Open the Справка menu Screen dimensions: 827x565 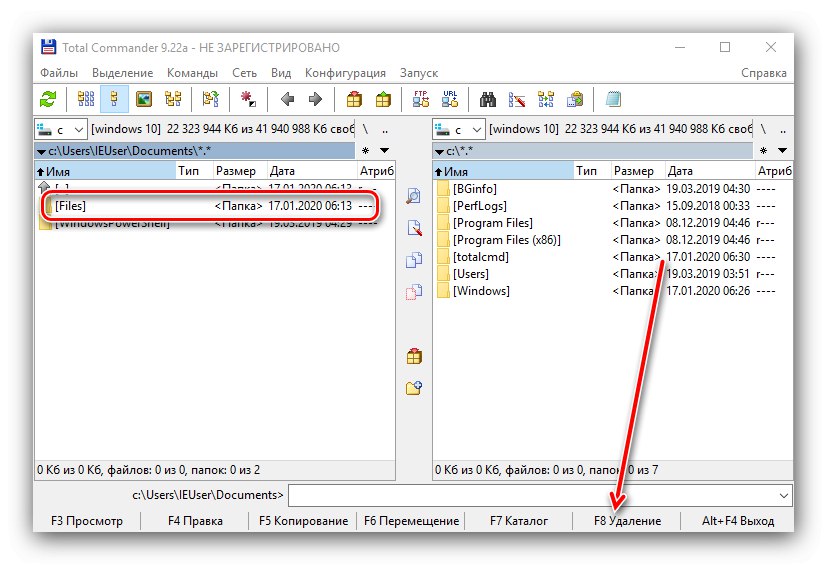tap(764, 73)
